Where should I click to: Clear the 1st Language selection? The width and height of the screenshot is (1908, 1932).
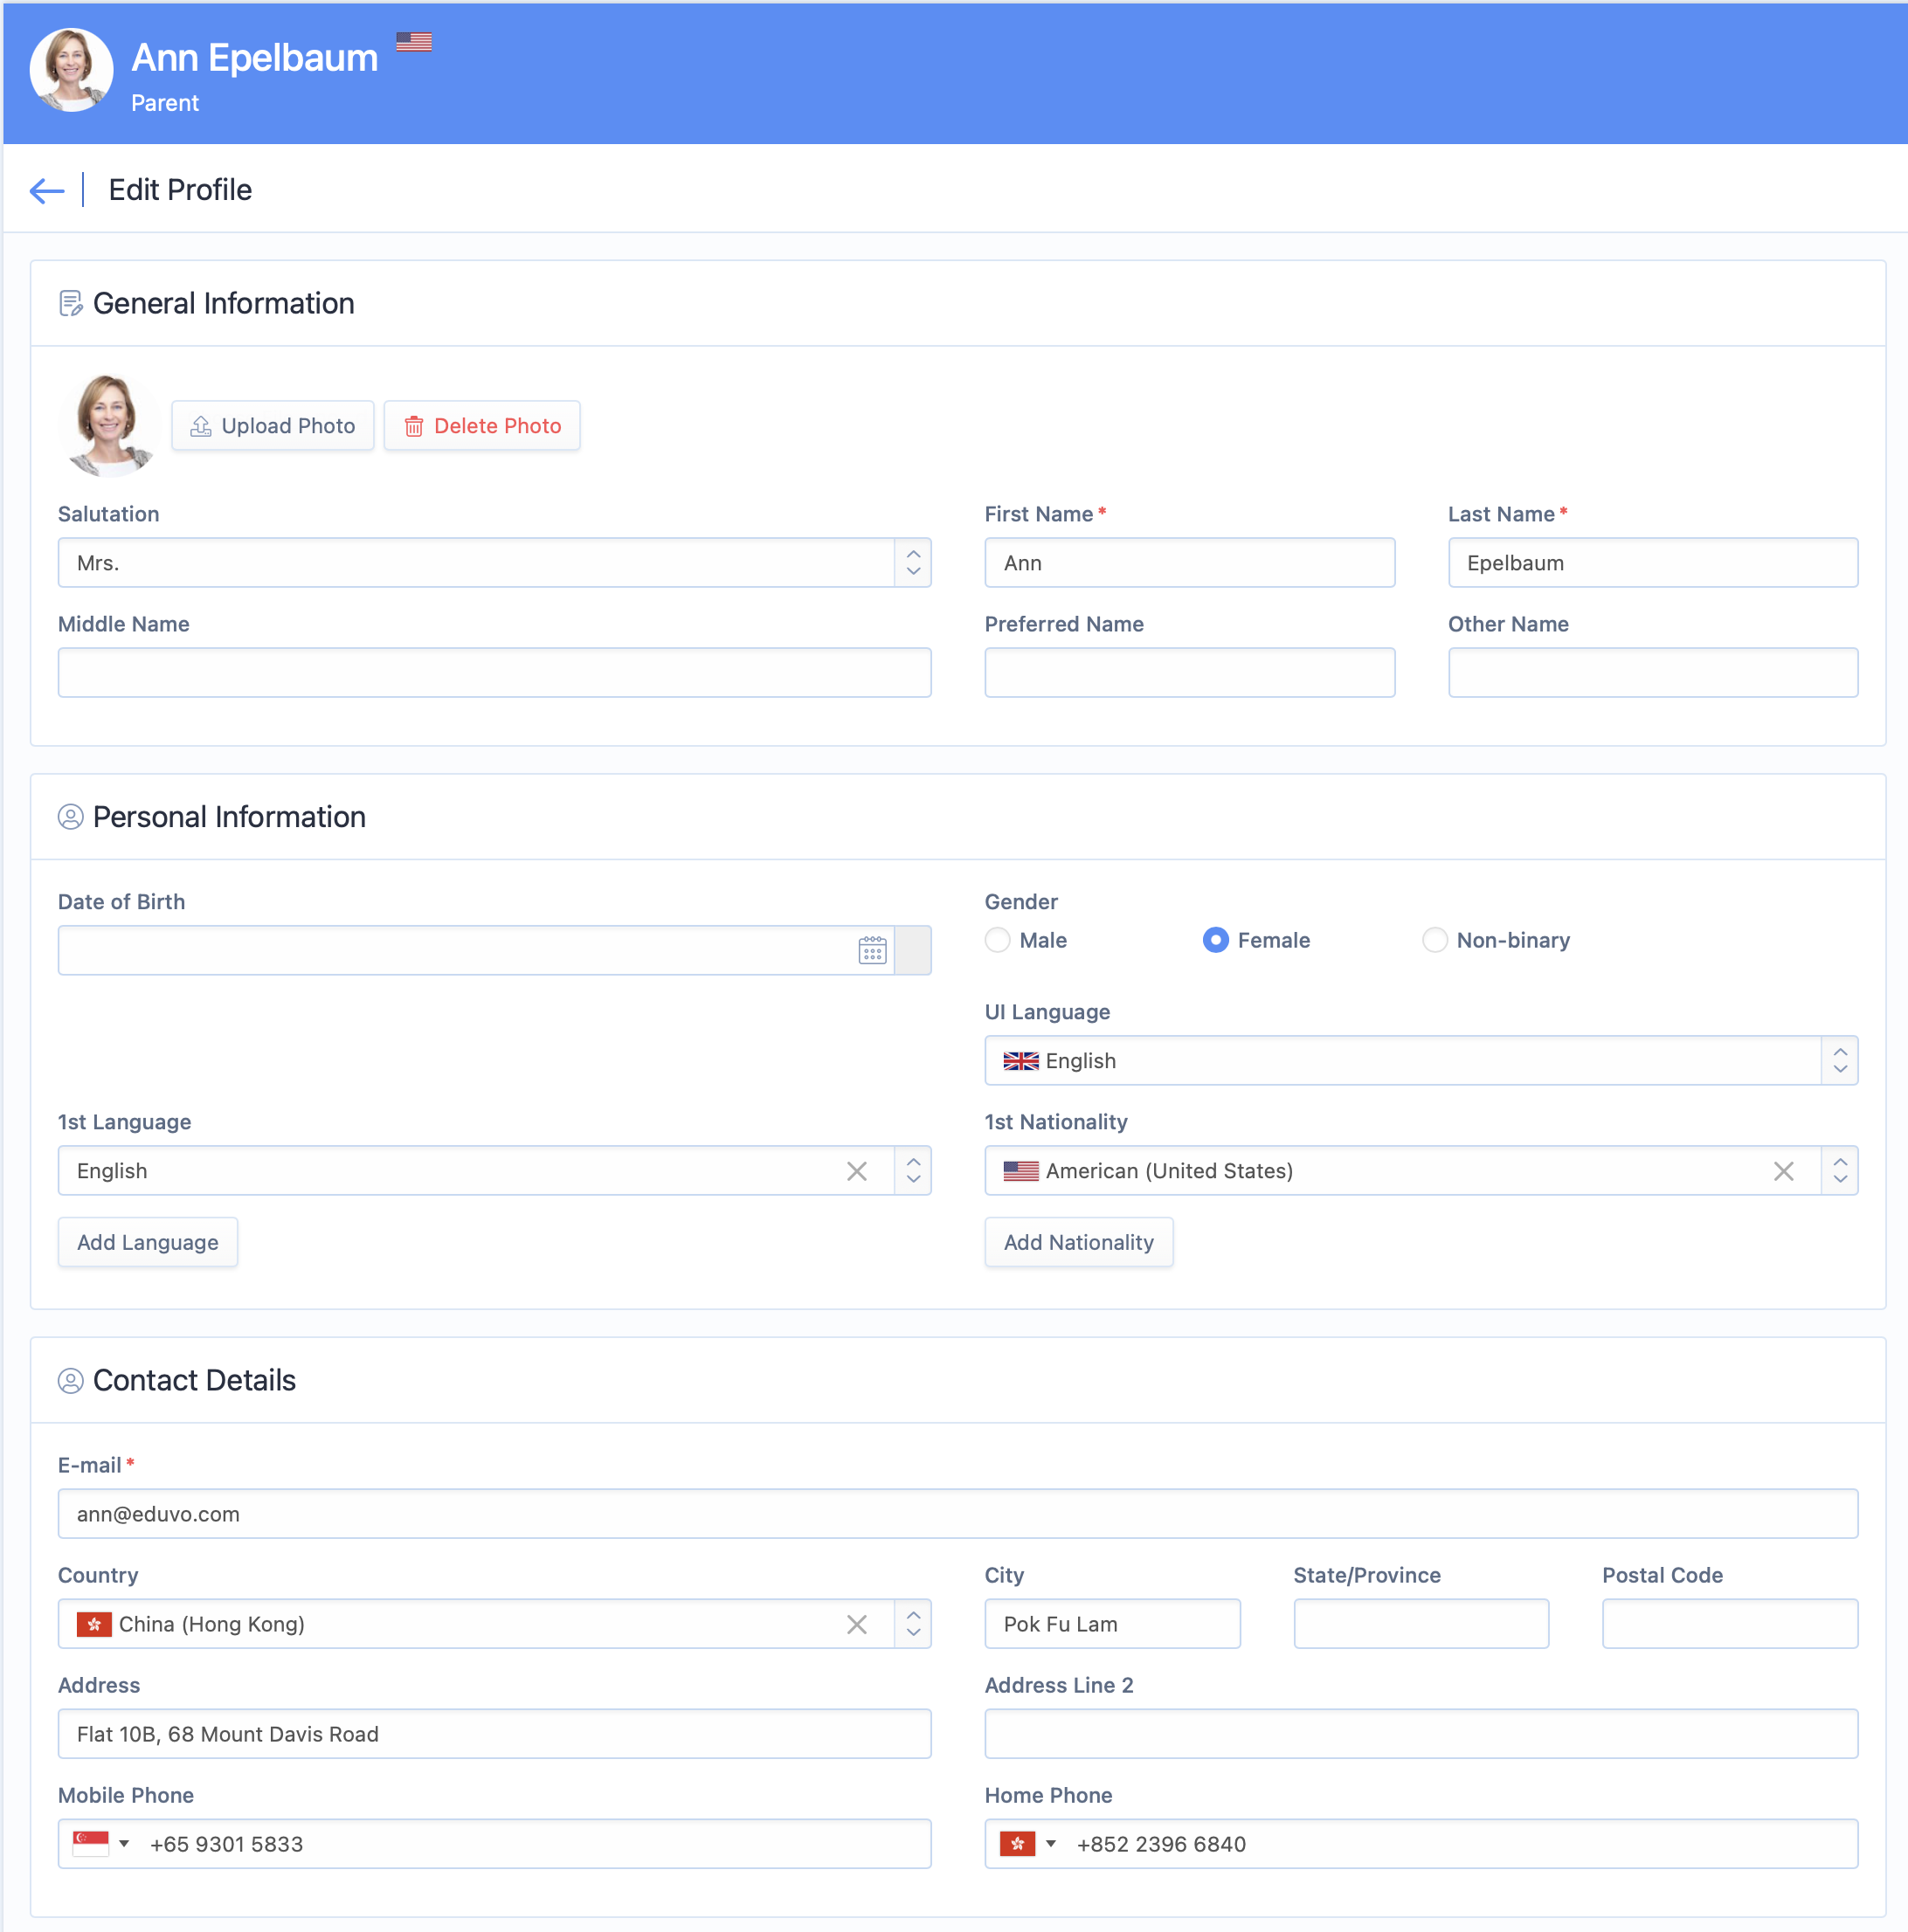coord(856,1171)
